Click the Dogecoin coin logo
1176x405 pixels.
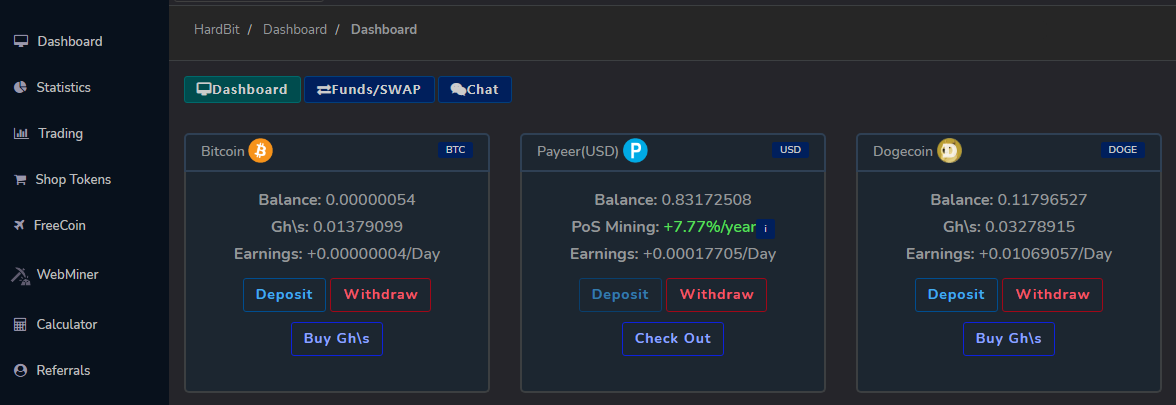(x=950, y=151)
